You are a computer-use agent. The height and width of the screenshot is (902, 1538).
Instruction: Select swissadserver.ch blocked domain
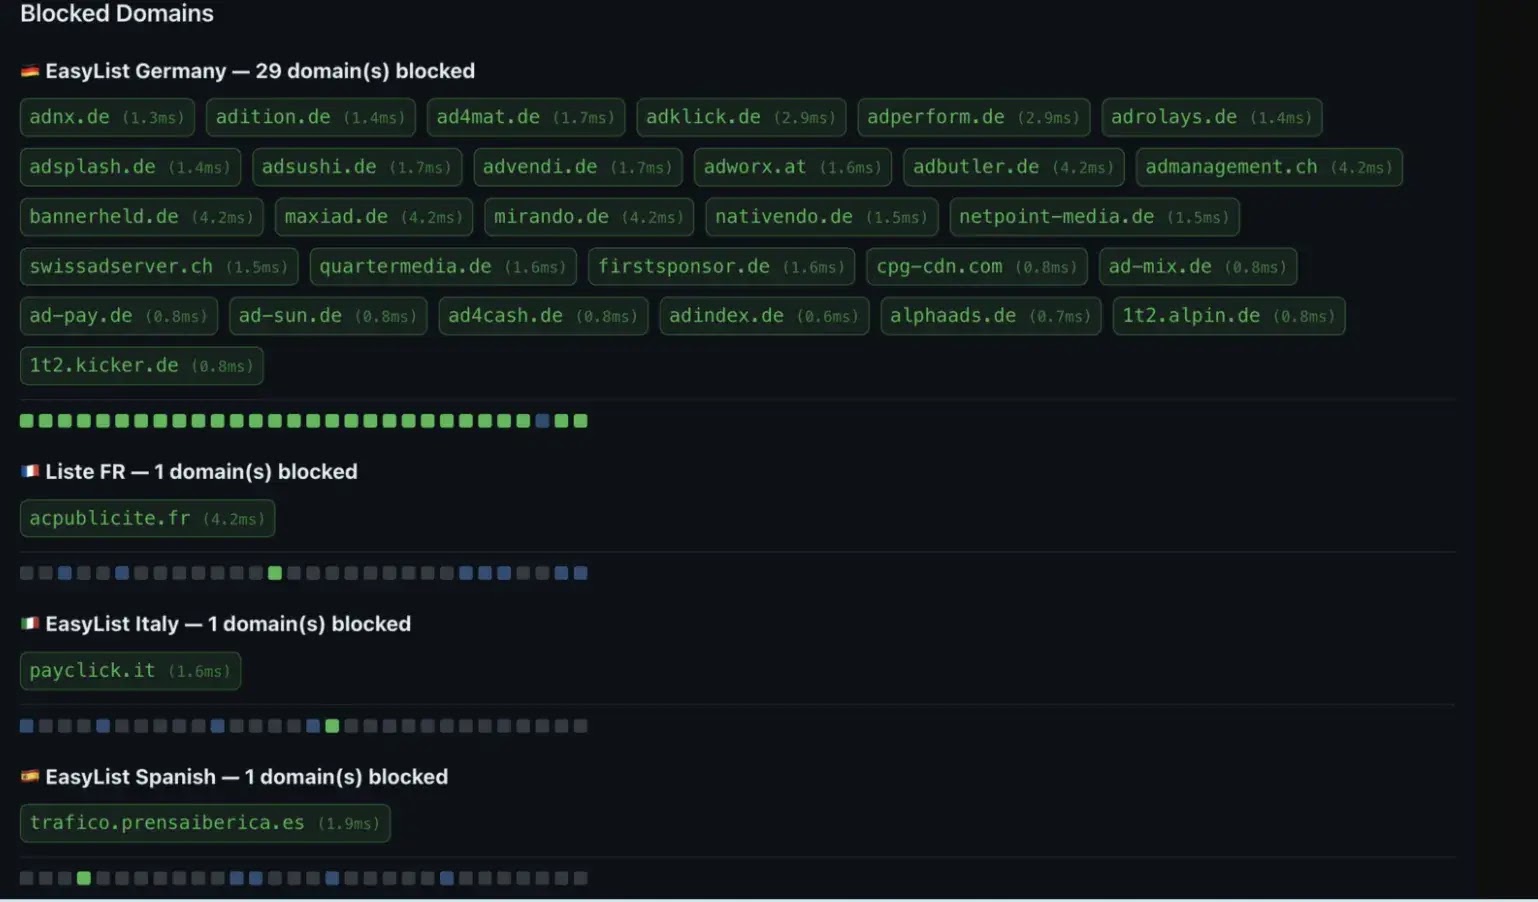pyautogui.click(x=159, y=267)
